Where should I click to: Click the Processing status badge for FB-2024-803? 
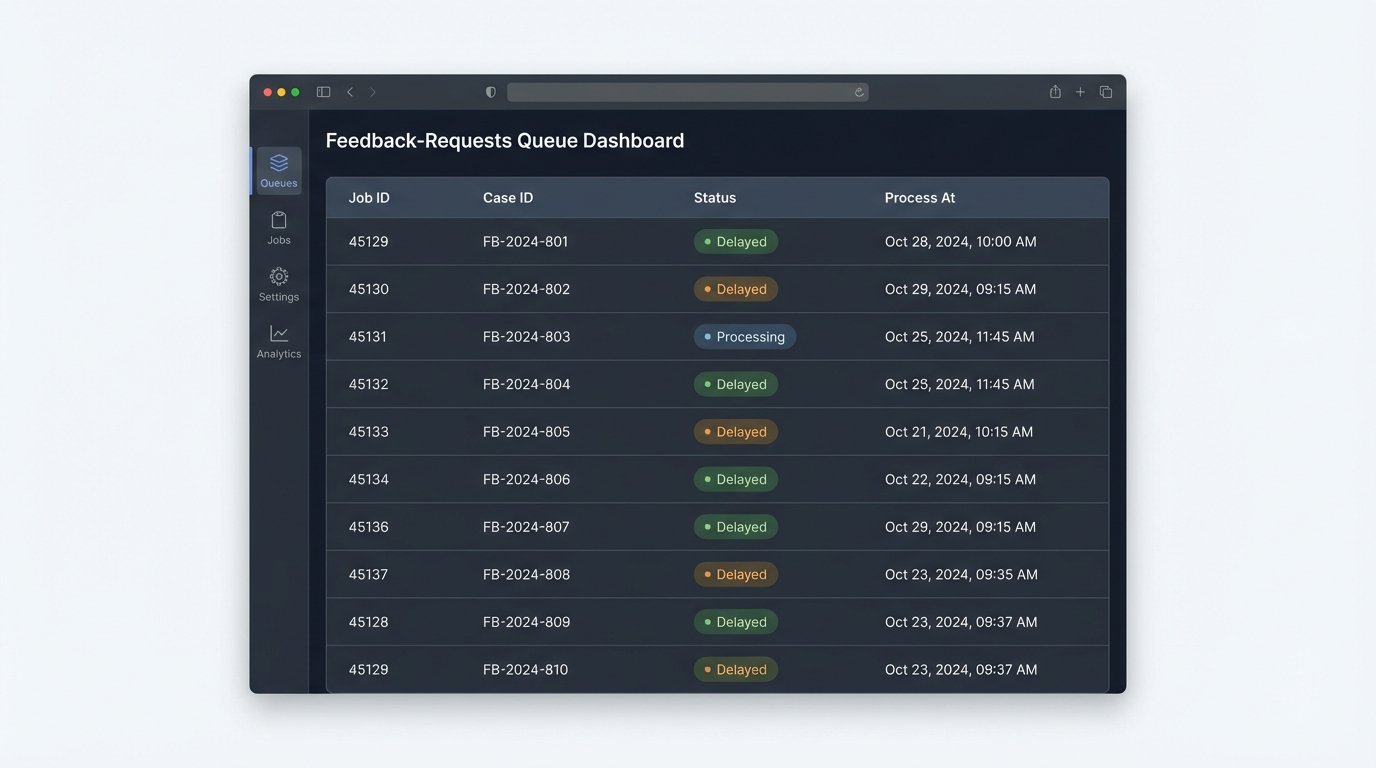(x=745, y=337)
